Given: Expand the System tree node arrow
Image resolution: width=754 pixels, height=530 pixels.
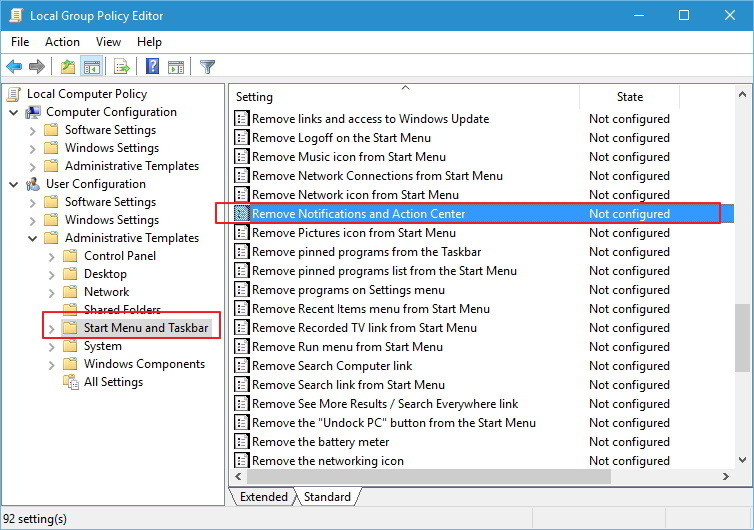Looking at the screenshot, I should click(x=51, y=347).
